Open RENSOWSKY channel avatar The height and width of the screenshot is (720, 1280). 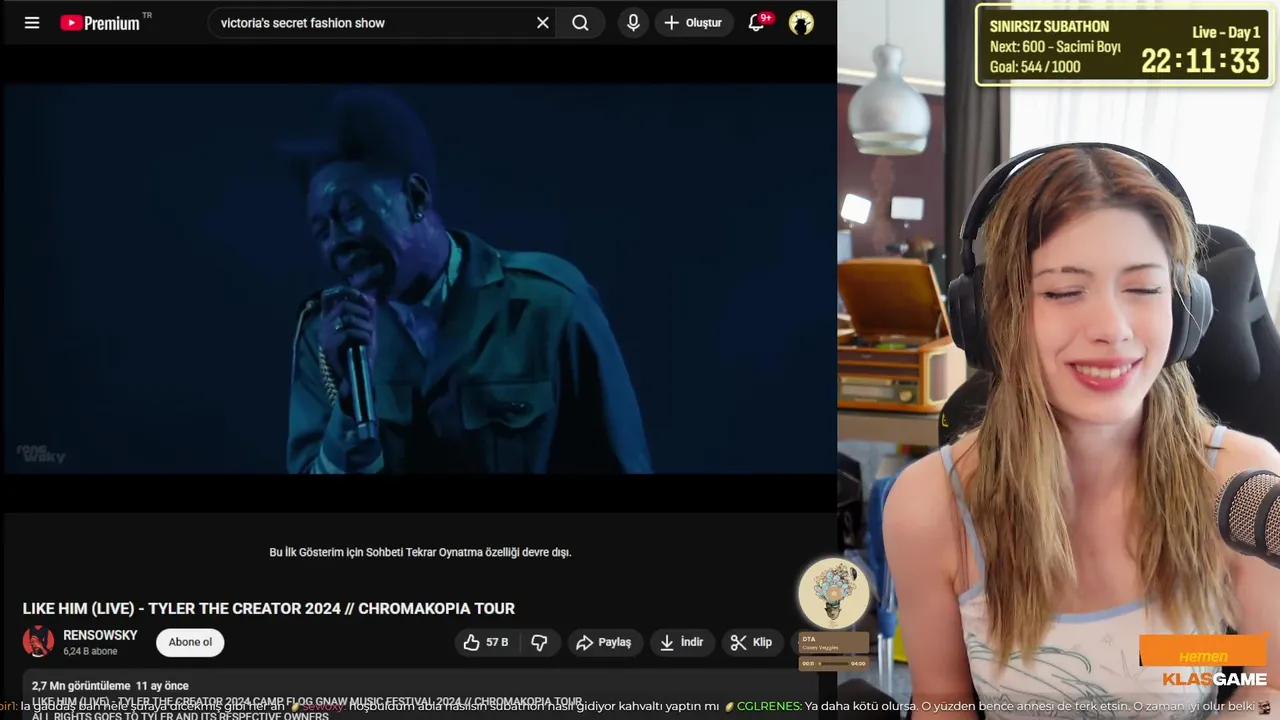coord(38,641)
